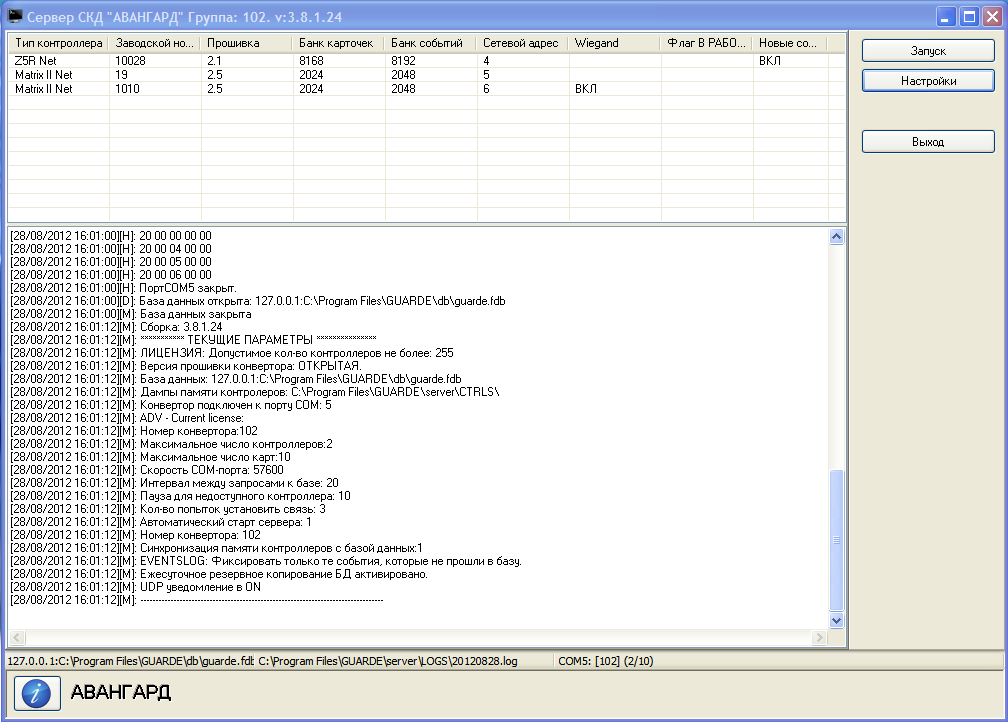Click card bank value 8168
The width and height of the screenshot is (1008, 722).
[x=311, y=60]
